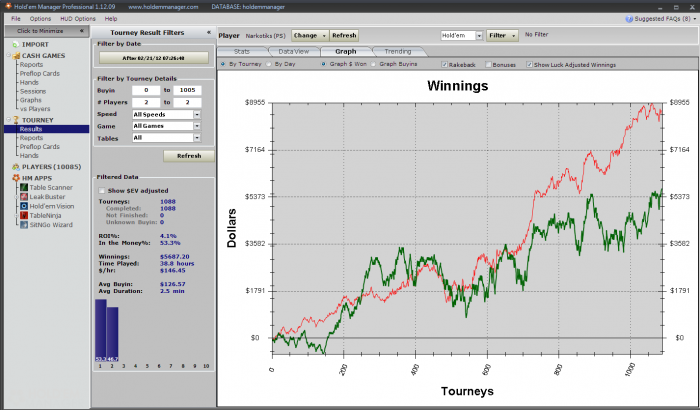Image resolution: width=700 pixels, height=410 pixels.
Task: Toggle the Rakeback checkbox
Action: (444, 64)
